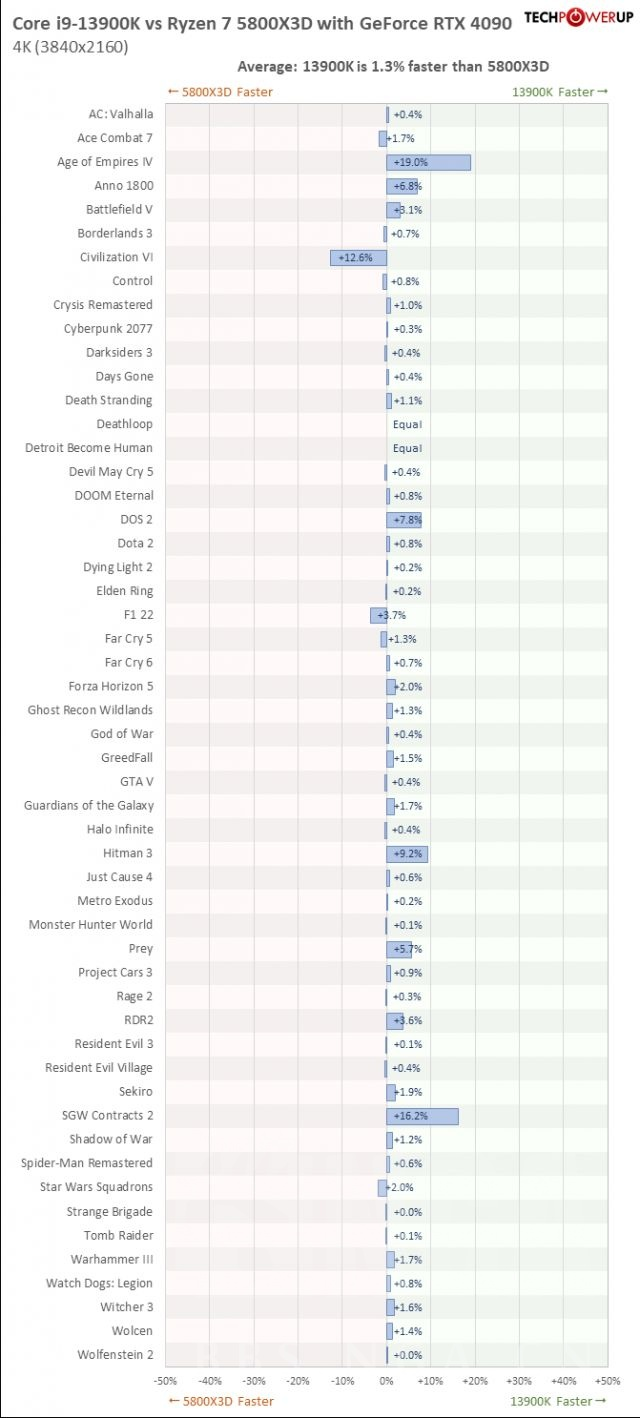Click the Hitman 3 +9.2% bar
Image resolution: width=640 pixels, height=1418 pixels.
(x=406, y=853)
